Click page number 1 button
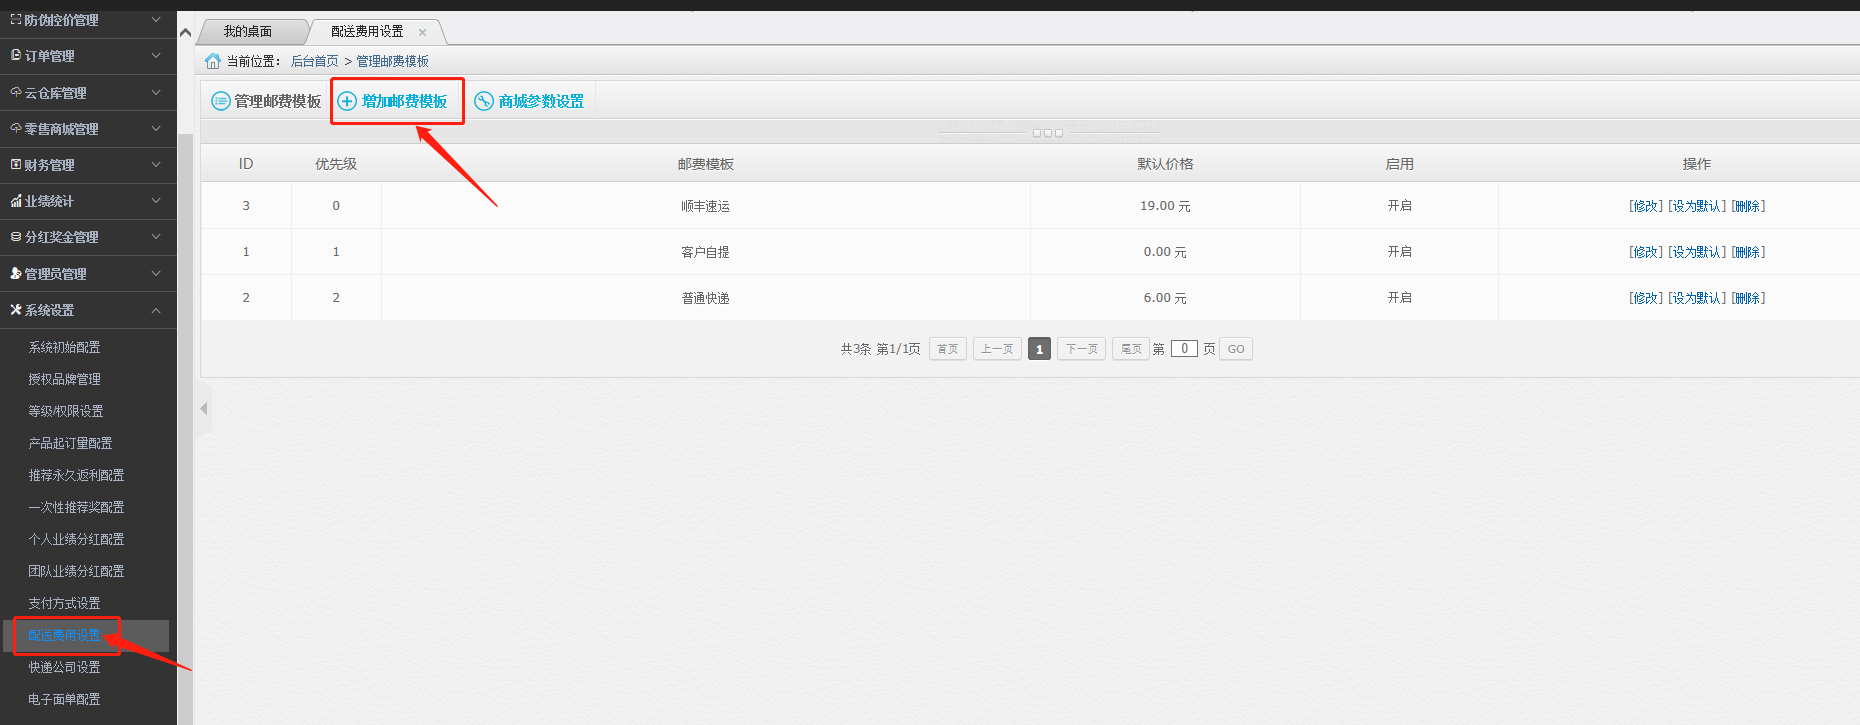Viewport: 1860px width, 725px height. pyautogui.click(x=1039, y=349)
